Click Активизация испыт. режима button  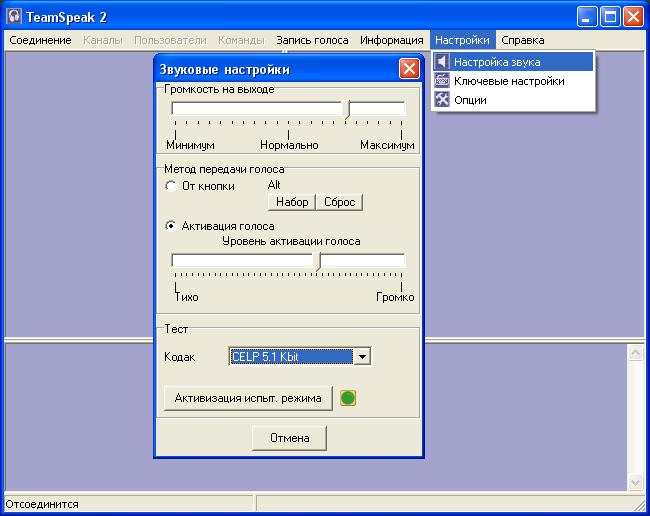coord(248,398)
